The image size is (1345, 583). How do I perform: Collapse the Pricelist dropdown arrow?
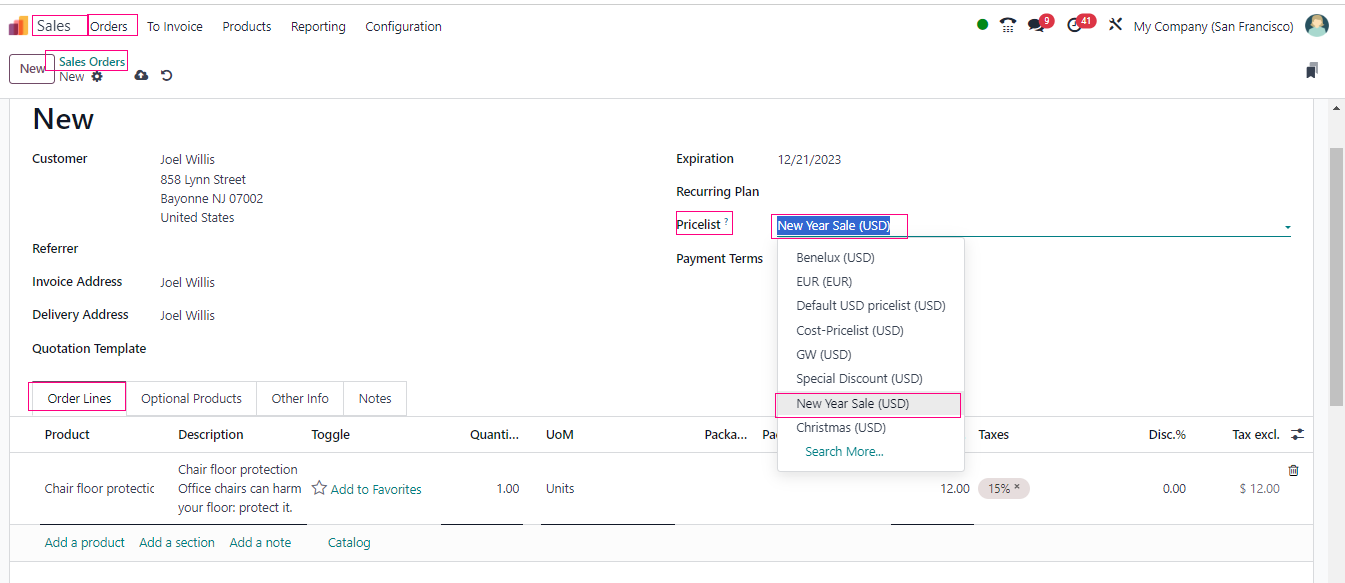pyautogui.click(x=1287, y=228)
